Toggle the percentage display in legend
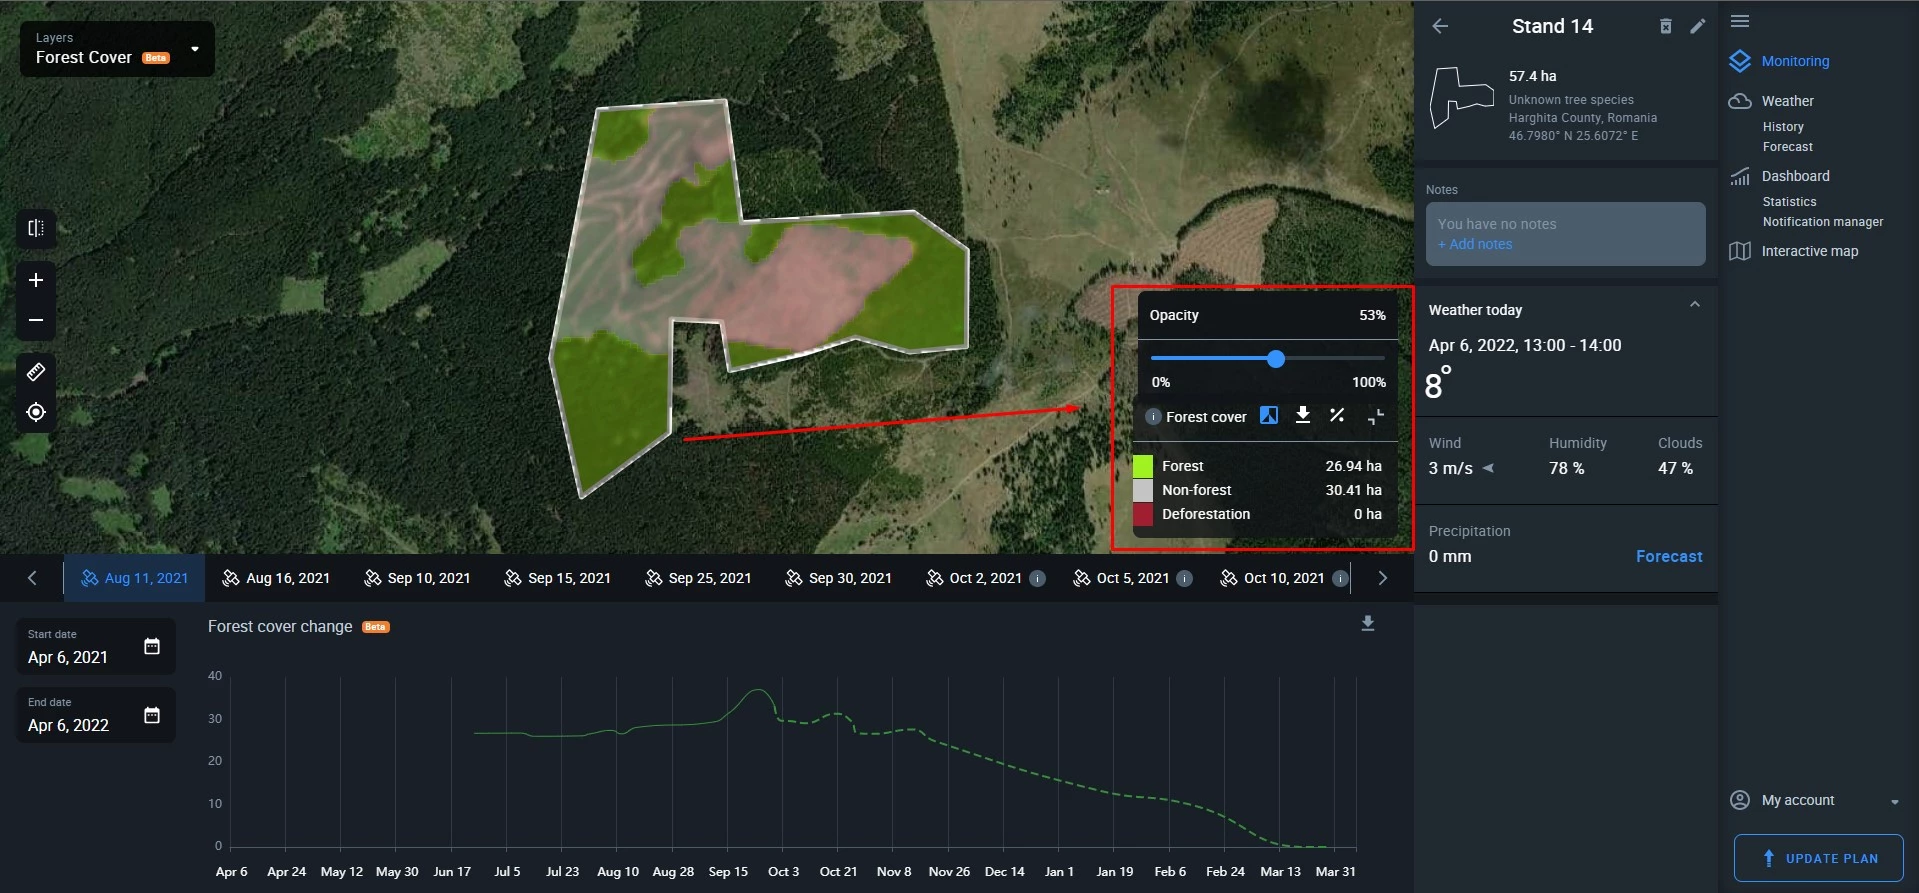 [x=1336, y=415]
